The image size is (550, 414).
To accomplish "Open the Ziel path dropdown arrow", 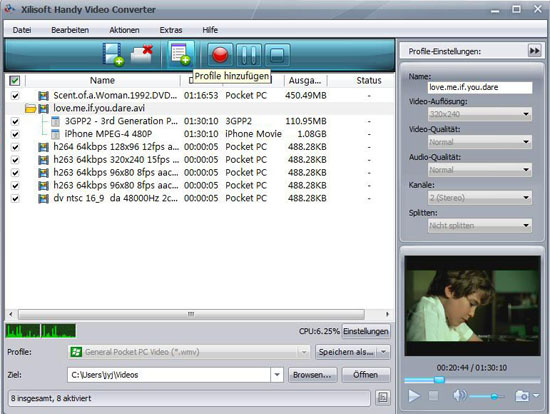I will [277, 375].
